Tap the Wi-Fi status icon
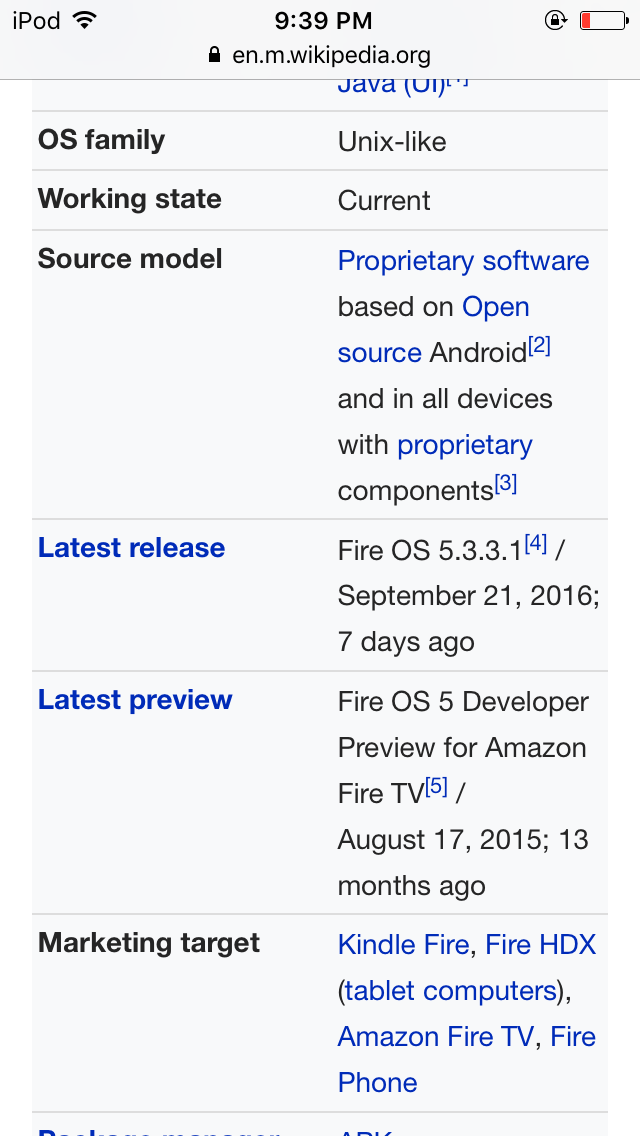Viewport: 640px width, 1136px height. click(x=85, y=20)
